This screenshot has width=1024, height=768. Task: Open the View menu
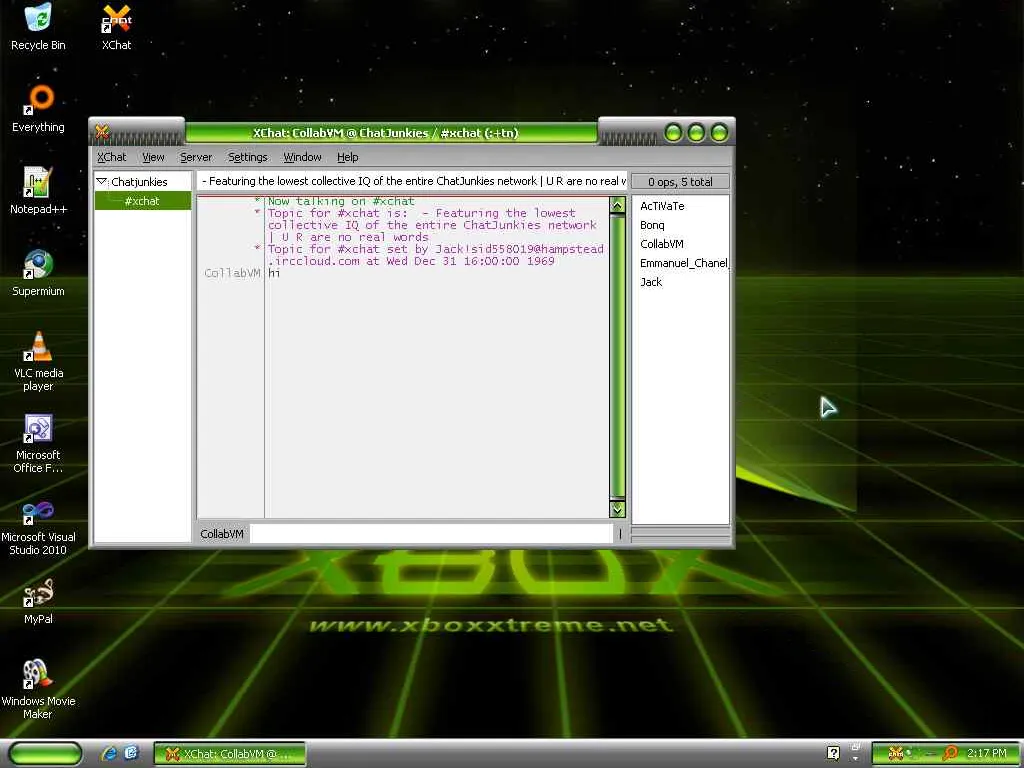click(x=153, y=157)
